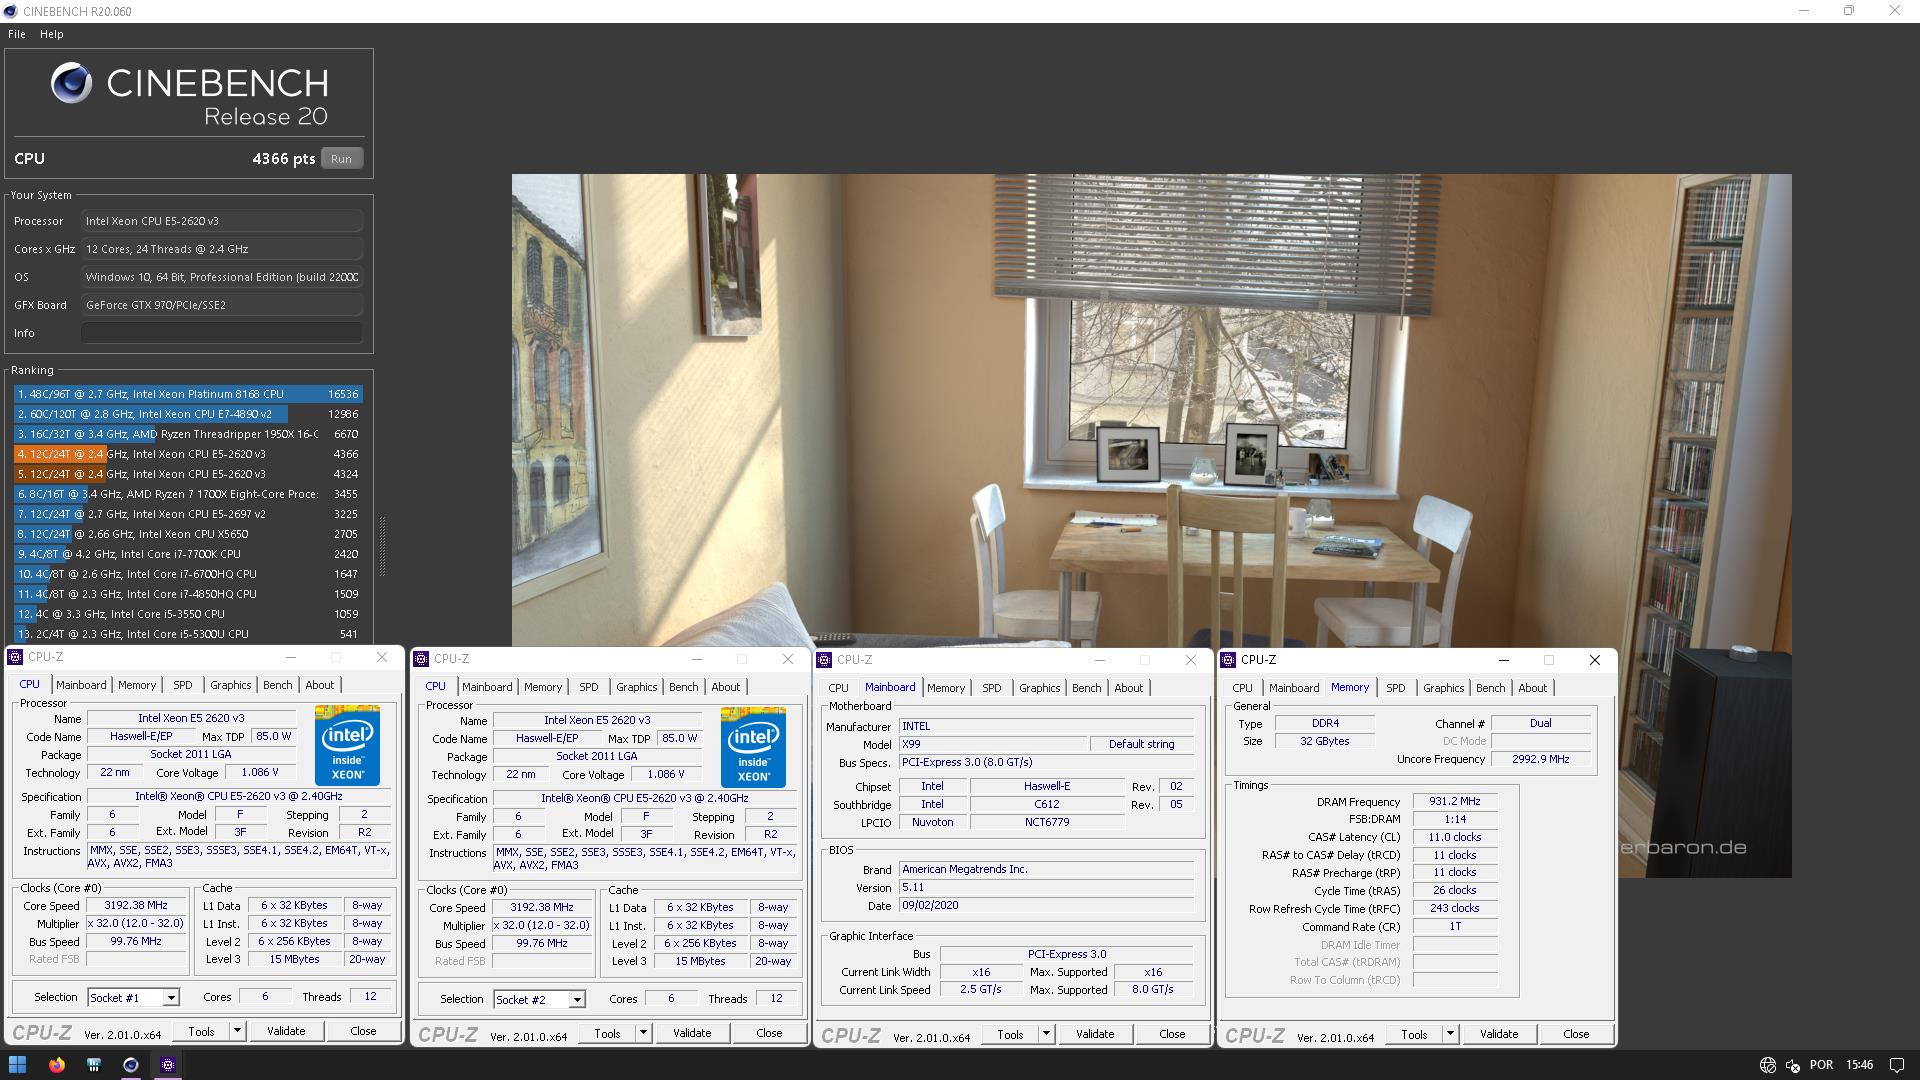1920x1080 pixels.
Task: Open the notification center icon
Action: 1896,1064
